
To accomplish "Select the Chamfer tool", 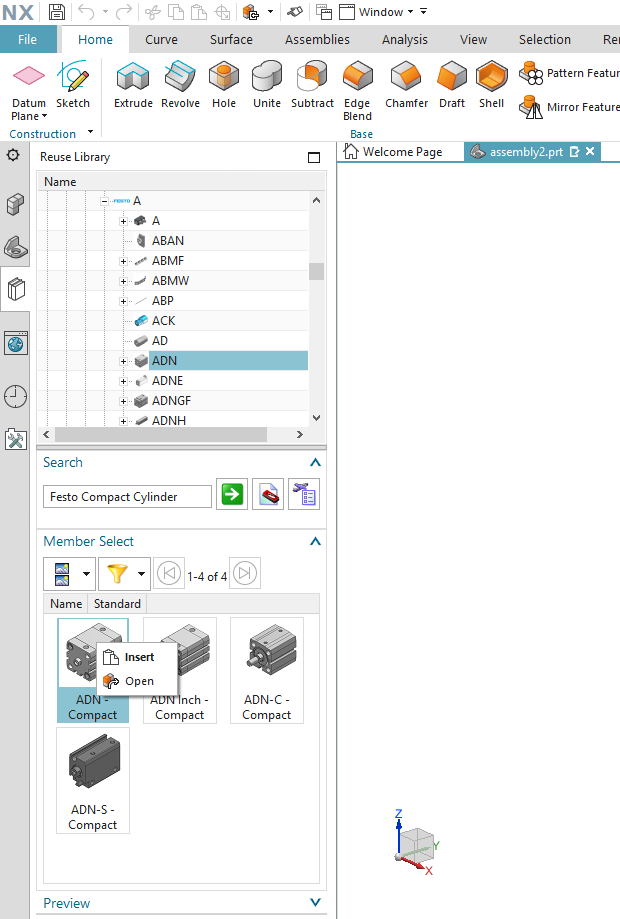I will pos(406,84).
